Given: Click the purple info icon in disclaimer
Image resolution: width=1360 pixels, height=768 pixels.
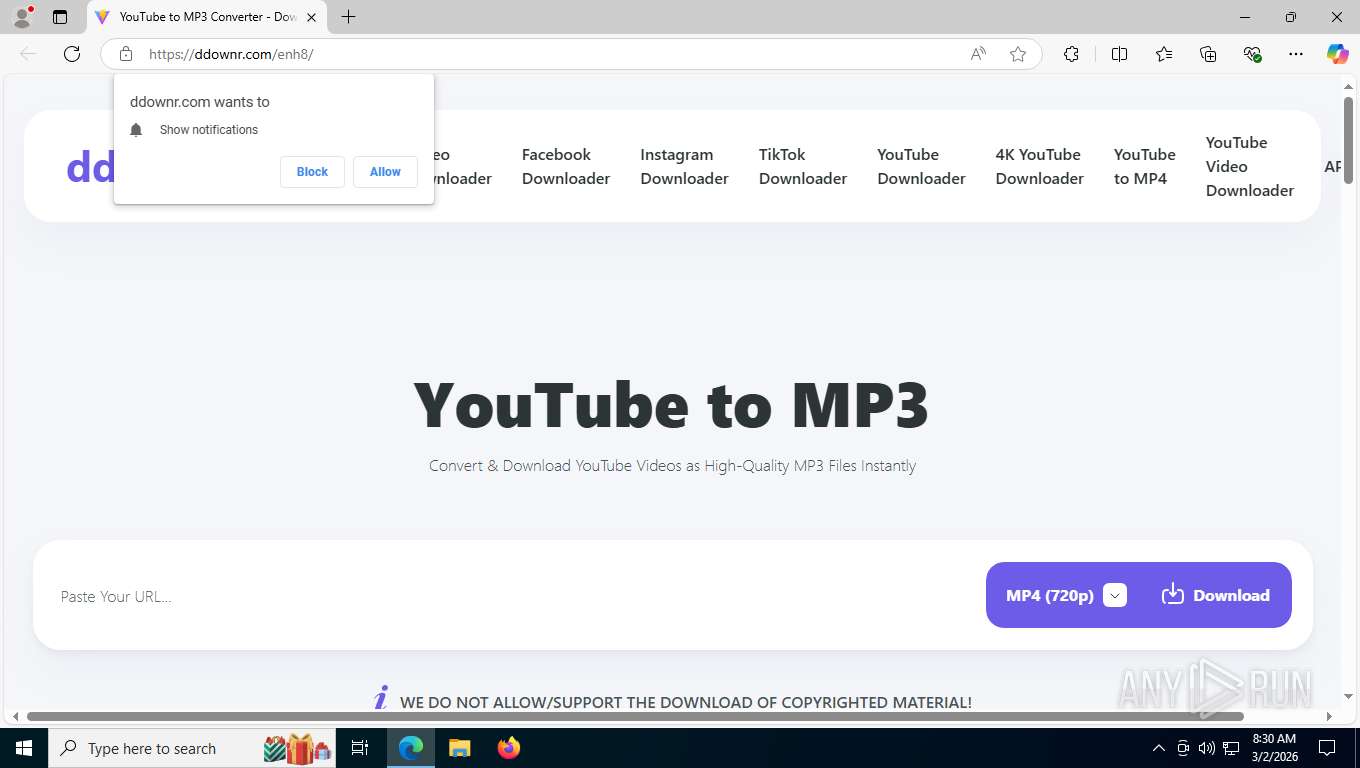Looking at the screenshot, I should coord(381,698).
